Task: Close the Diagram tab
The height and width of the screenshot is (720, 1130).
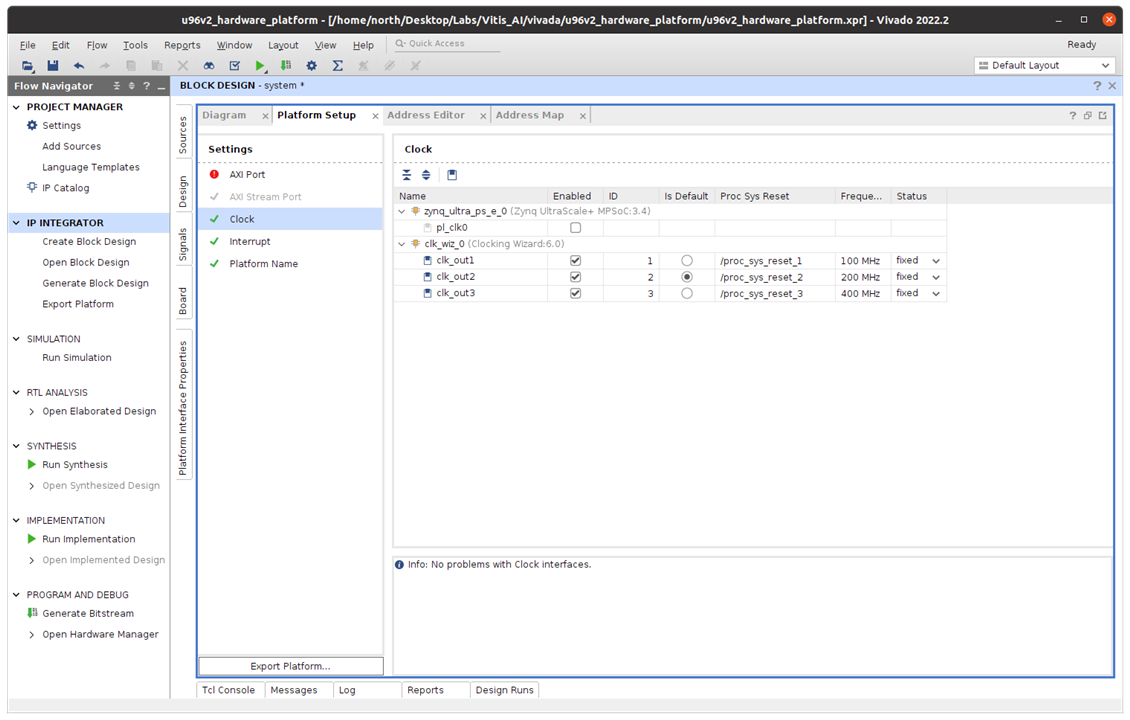Action: (x=265, y=116)
